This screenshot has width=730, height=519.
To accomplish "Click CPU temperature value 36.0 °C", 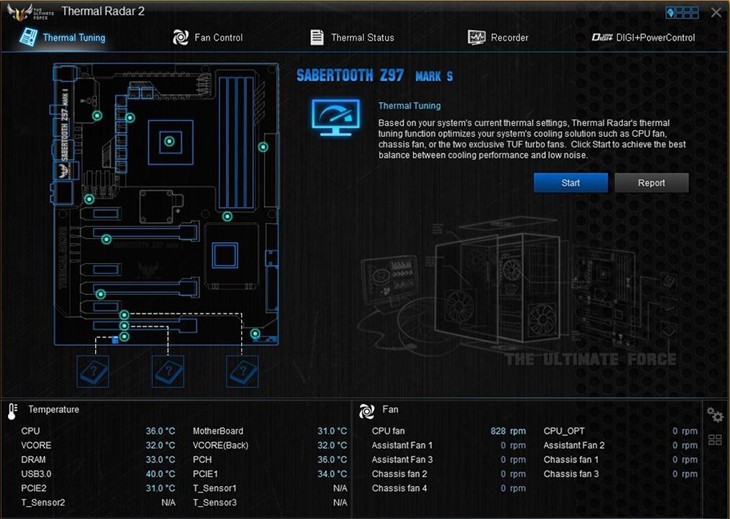I will (160, 431).
